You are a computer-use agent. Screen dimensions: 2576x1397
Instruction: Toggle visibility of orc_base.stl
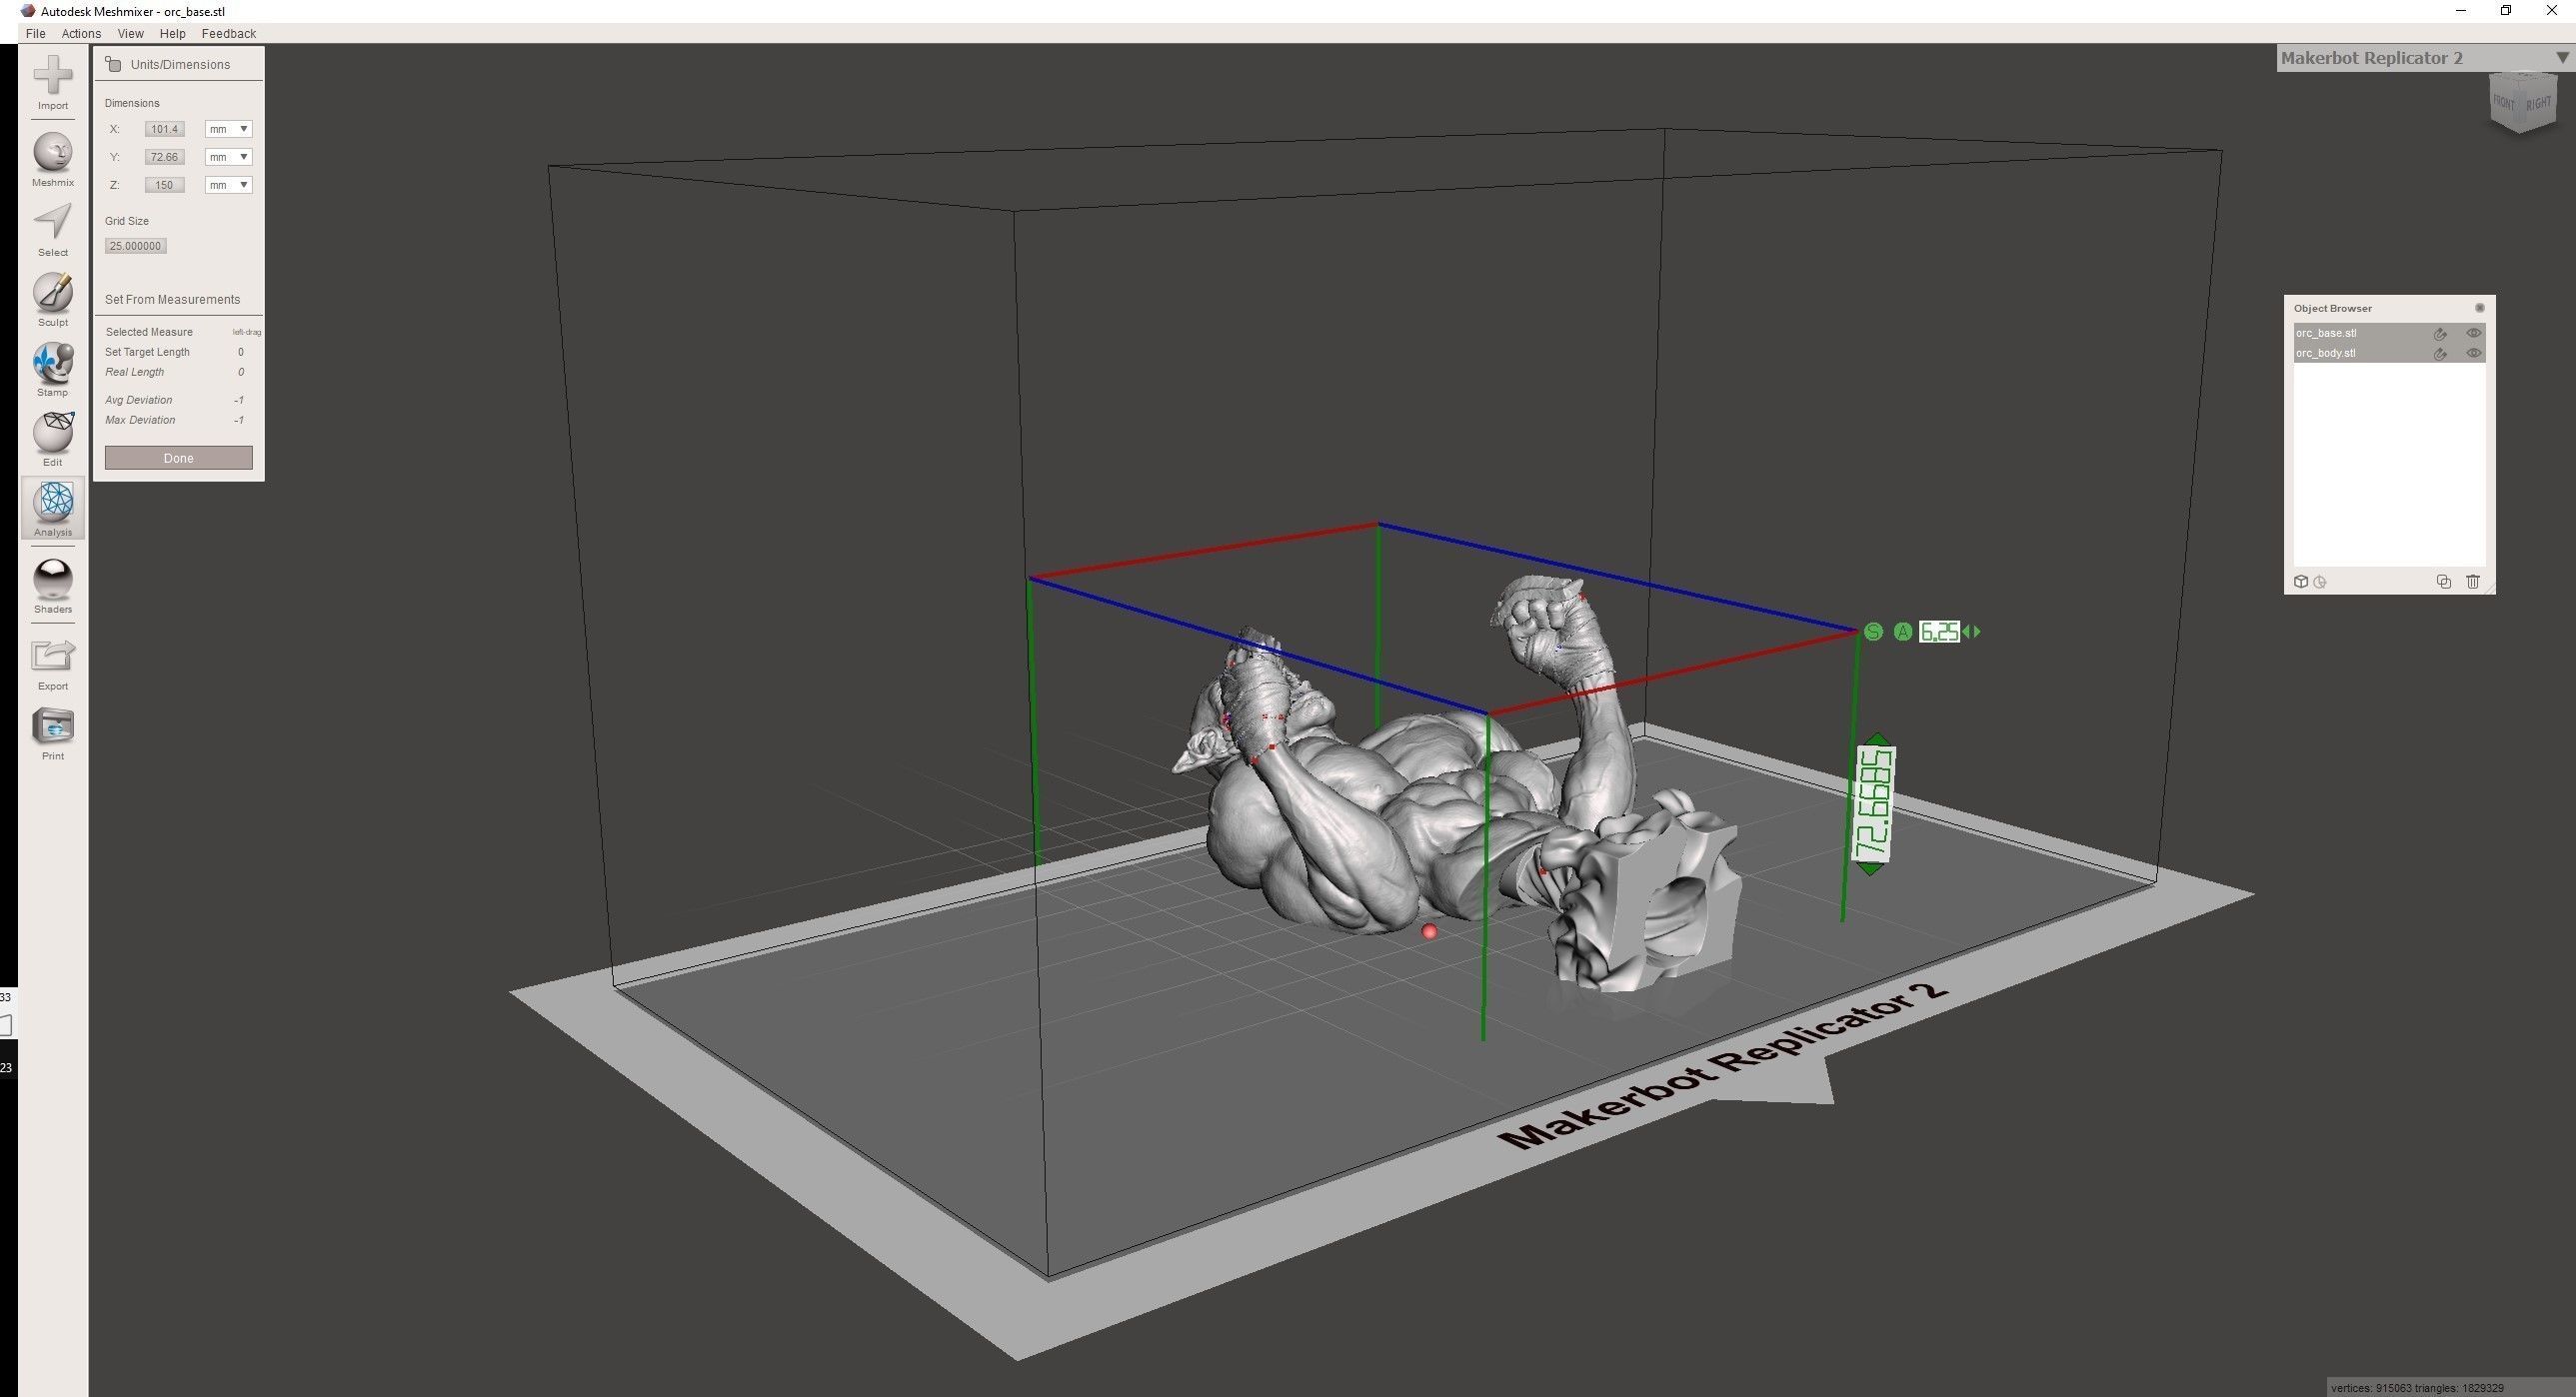point(2474,333)
